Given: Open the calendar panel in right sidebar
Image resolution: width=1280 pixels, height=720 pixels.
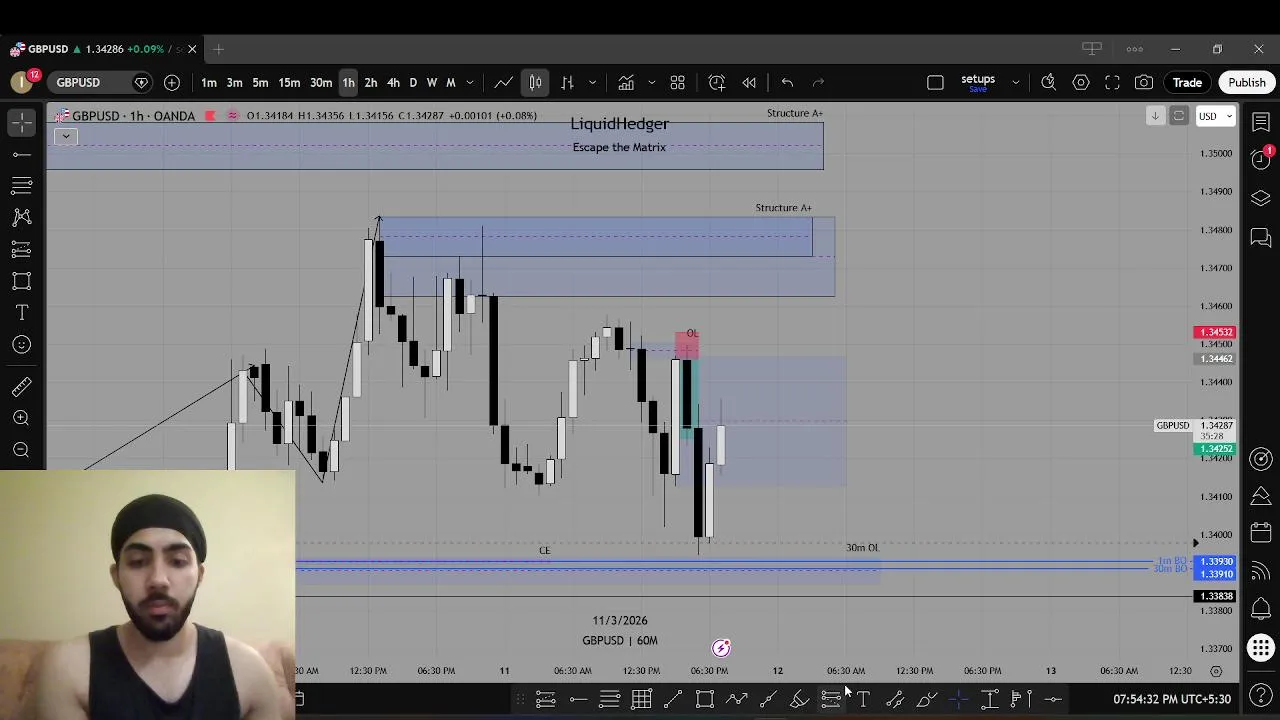Looking at the screenshot, I should [1261, 532].
